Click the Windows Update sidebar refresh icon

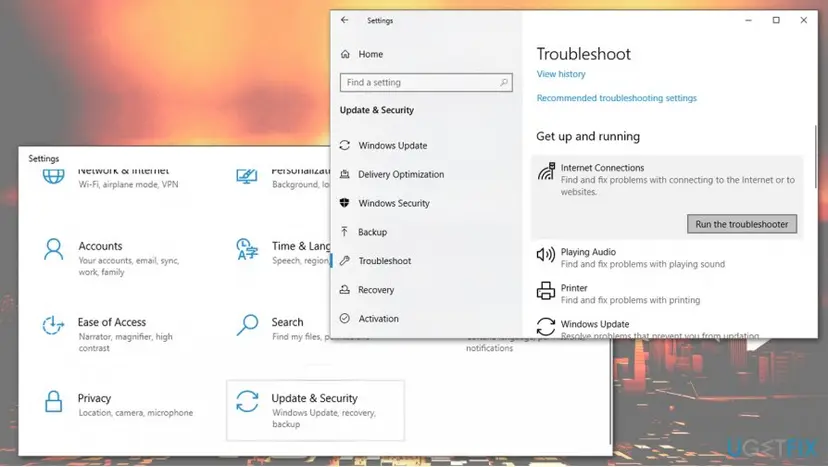[x=345, y=145]
